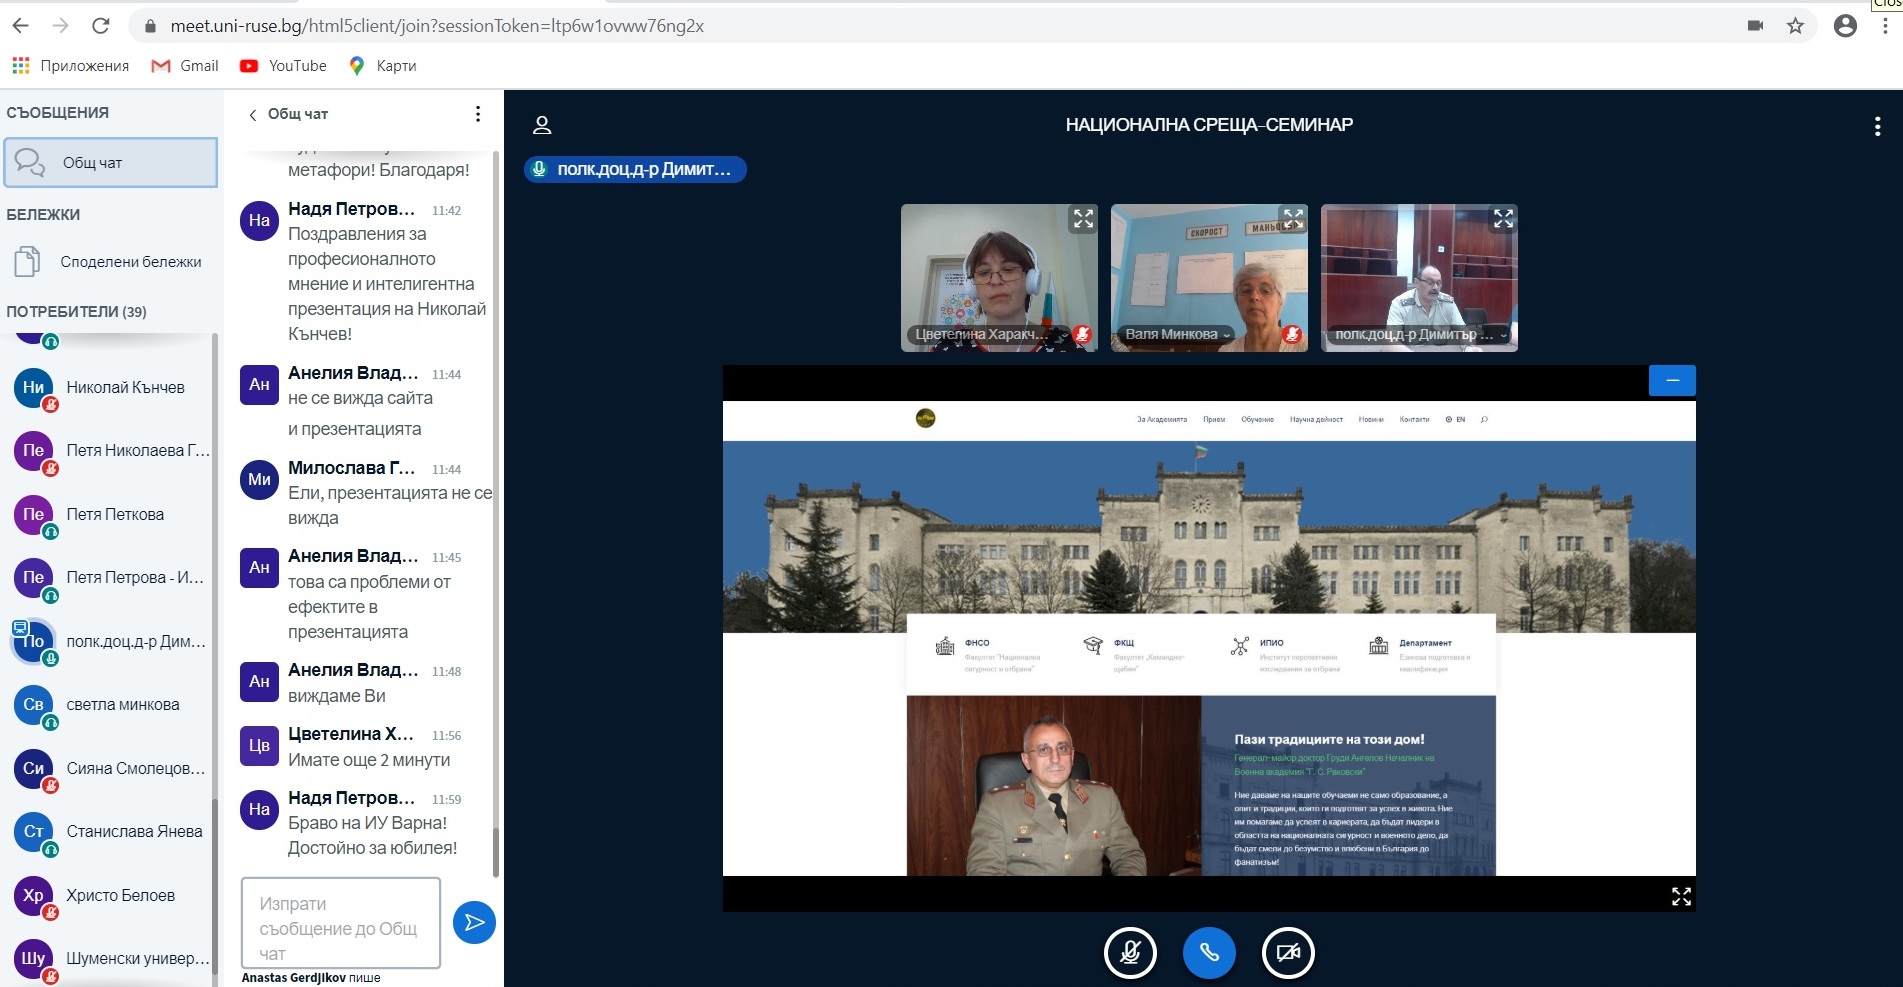Click the chat message input box
Image resolution: width=1903 pixels, height=987 pixels.
(x=340, y=923)
